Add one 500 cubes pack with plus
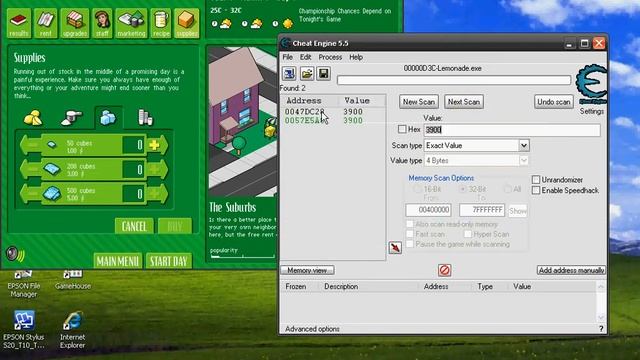Image resolution: width=640 pixels, height=360 pixels. (x=155, y=193)
